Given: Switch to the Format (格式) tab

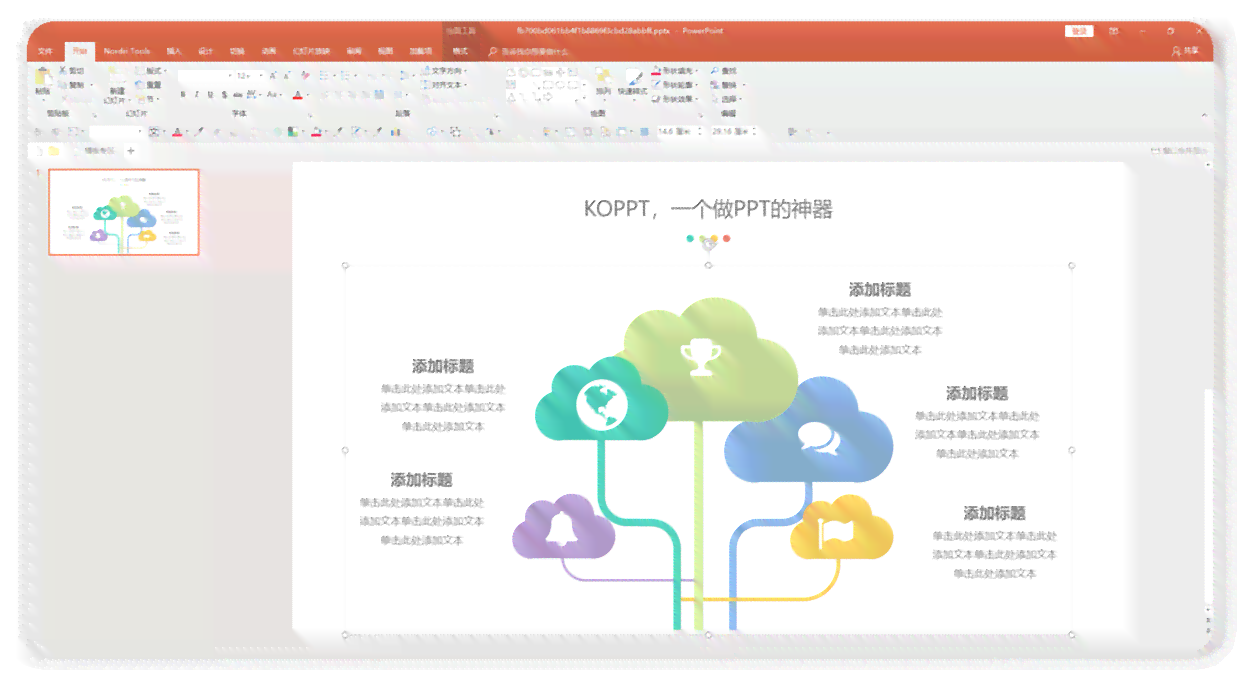Looking at the screenshot, I should (x=460, y=50).
